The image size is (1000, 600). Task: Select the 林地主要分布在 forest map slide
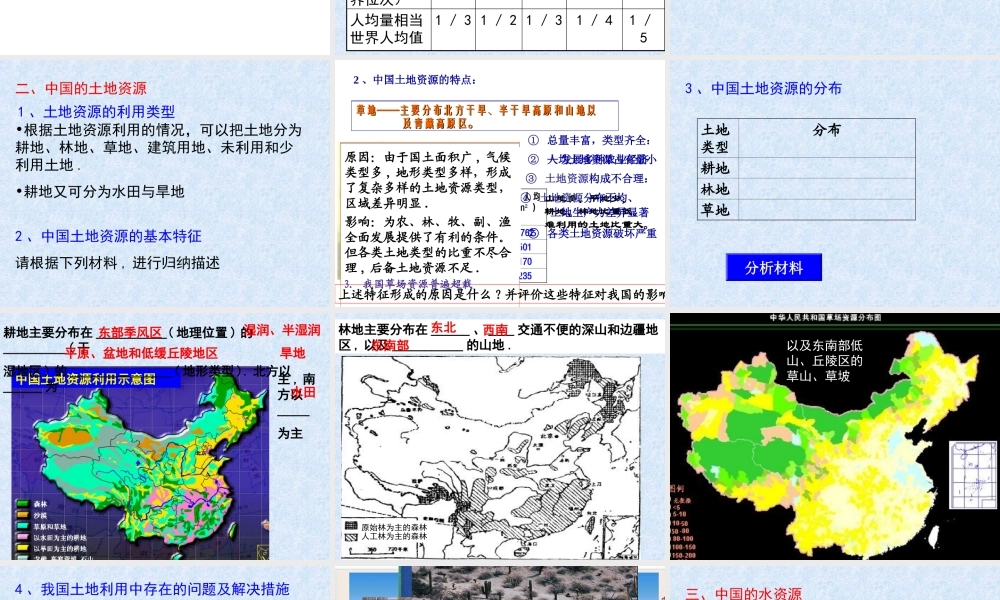point(500,436)
